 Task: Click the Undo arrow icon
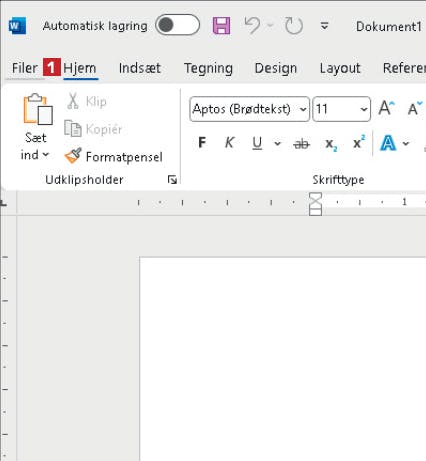pyautogui.click(x=252, y=26)
